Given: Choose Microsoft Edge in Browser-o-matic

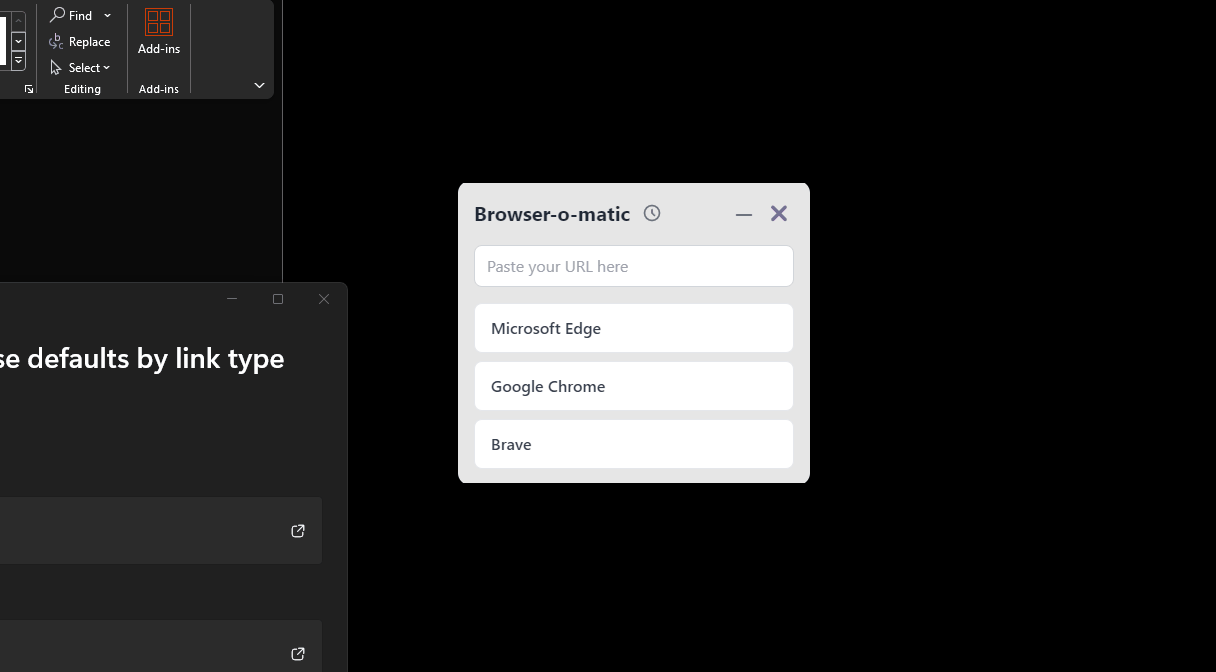Looking at the screenshot, I should (x=634, y=328).
